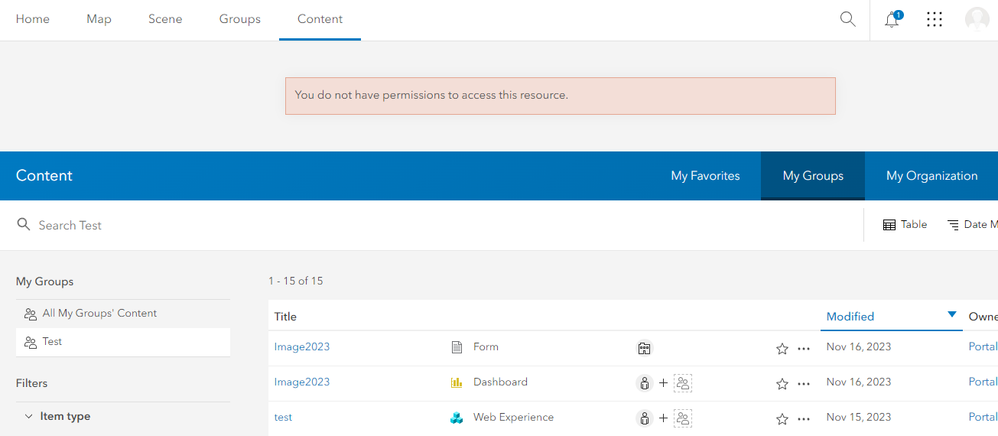
Task: Click the organization sharing icon on Form row
Action: pyautogui.click(x=644, y=348)
